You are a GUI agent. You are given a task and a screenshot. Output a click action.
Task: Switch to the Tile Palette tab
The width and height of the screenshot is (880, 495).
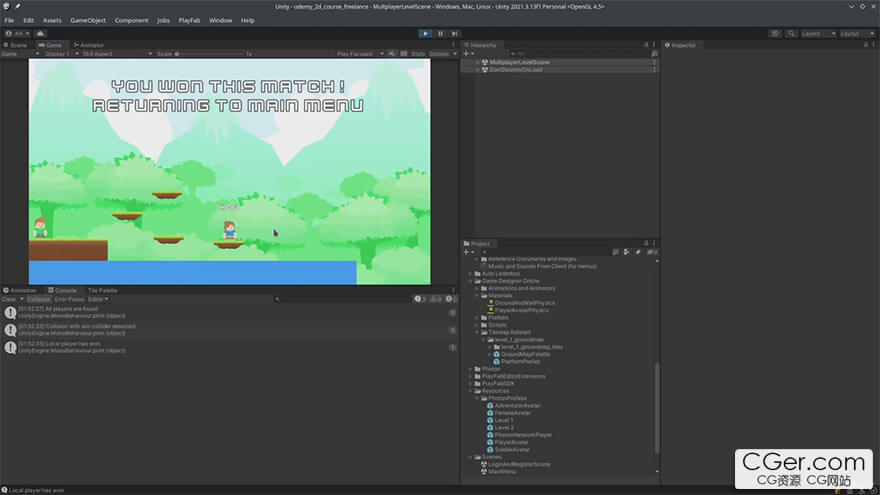102,291
